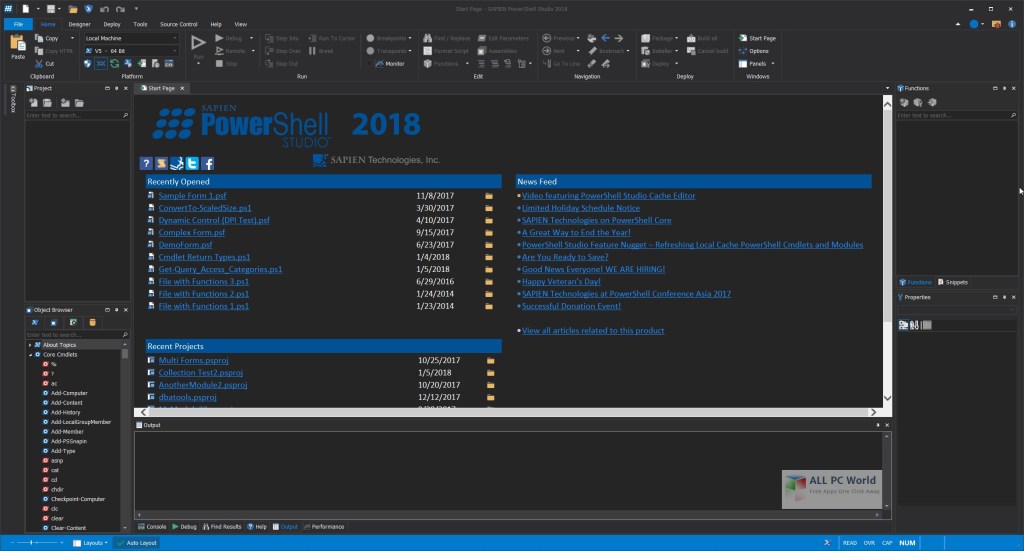Open folder location for Sample Form 1.psf
Screen dimensions: 1024x551
[x=488, y=196]
